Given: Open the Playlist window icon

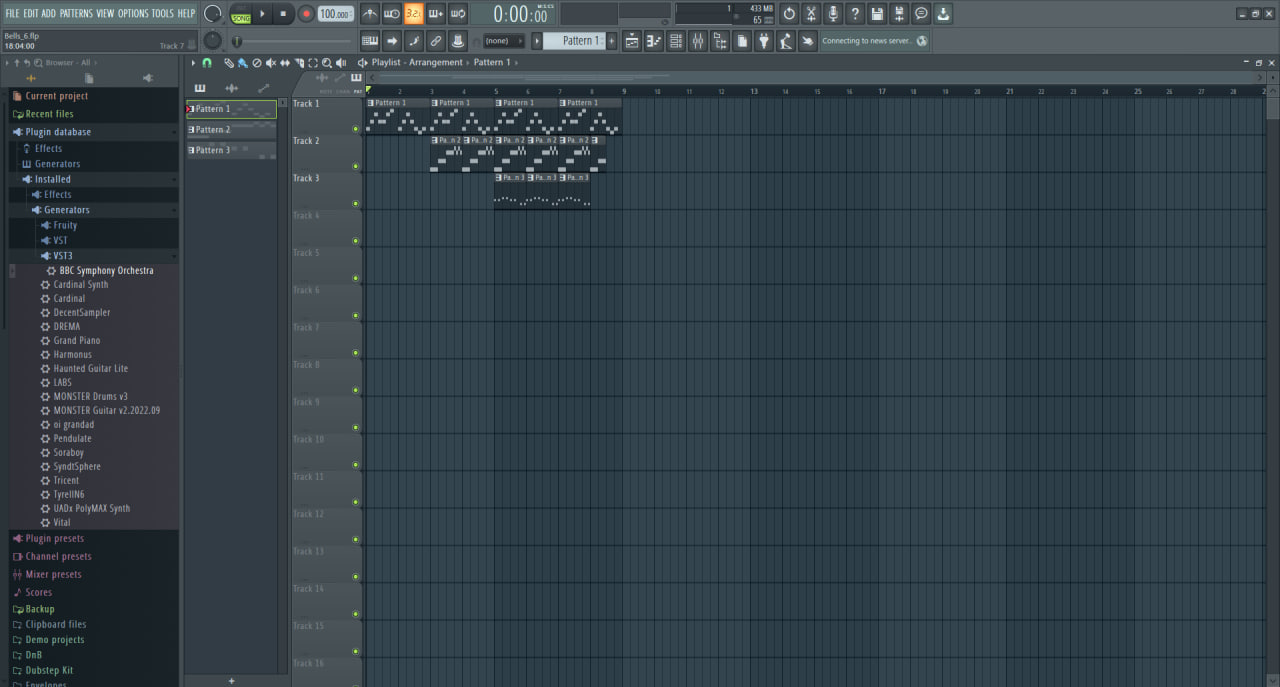Looking at the screenshot, I should (x=632, y=41).
